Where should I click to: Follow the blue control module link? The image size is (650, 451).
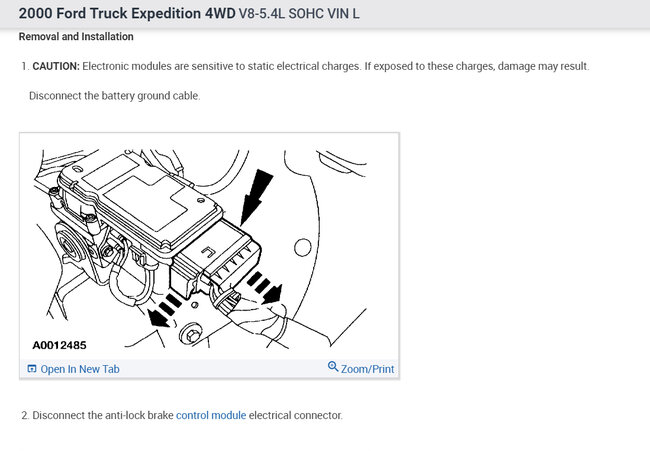pyautogui.click(x=211, y=415)
